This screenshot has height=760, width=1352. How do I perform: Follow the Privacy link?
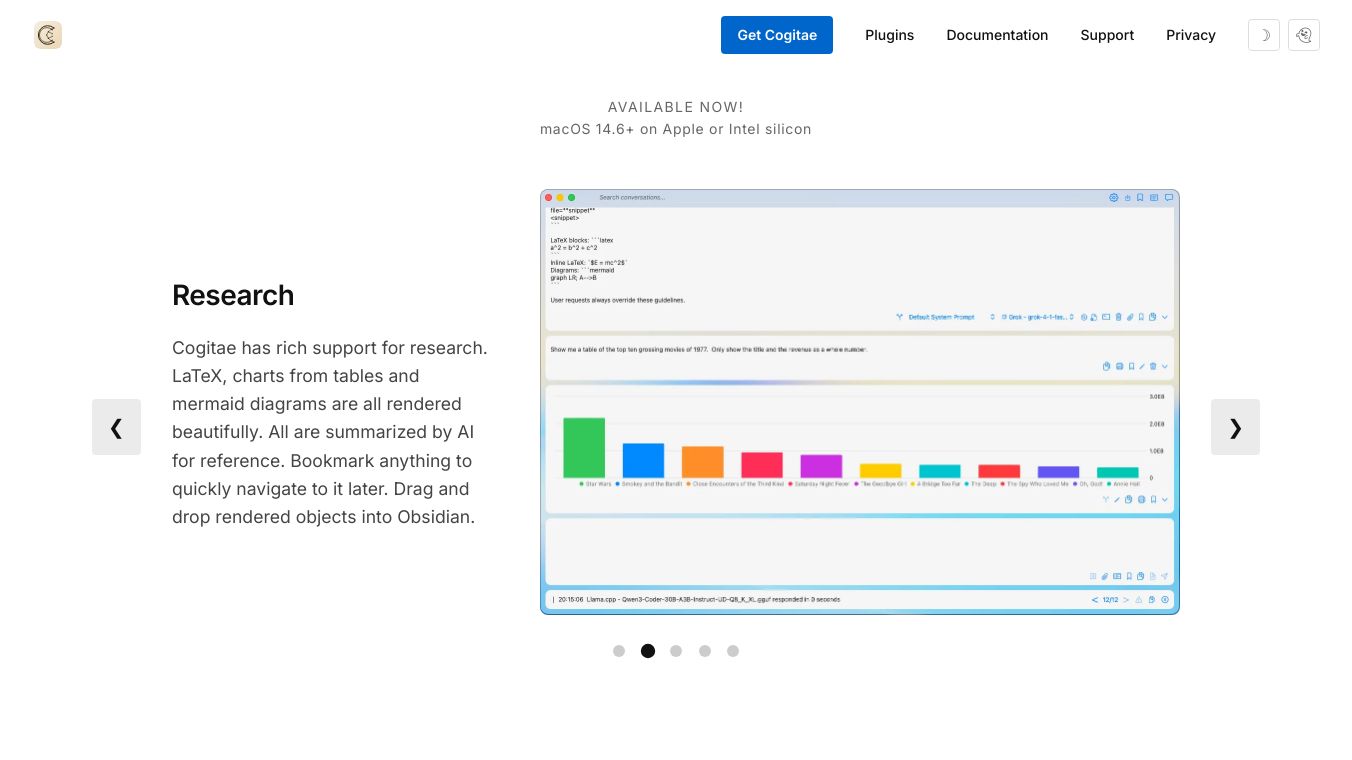(1190, 35)
